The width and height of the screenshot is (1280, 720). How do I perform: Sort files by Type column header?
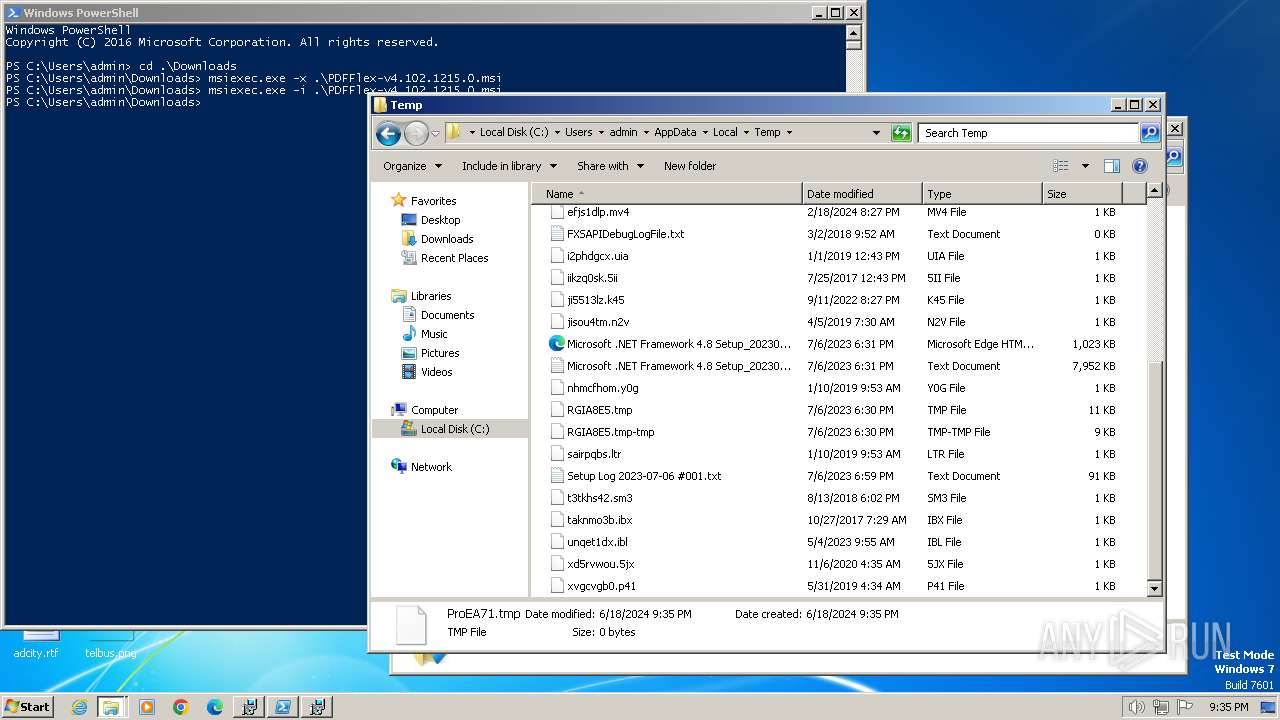pos(982,194)
